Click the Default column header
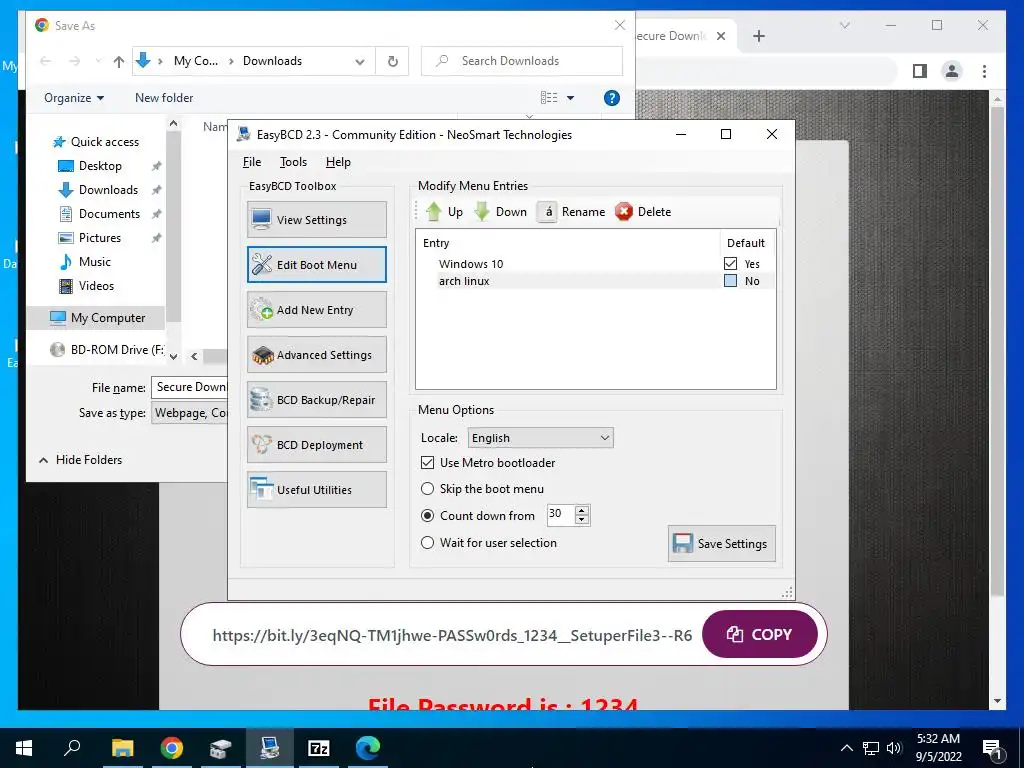Screen dimensions: 1024x768 746,243
